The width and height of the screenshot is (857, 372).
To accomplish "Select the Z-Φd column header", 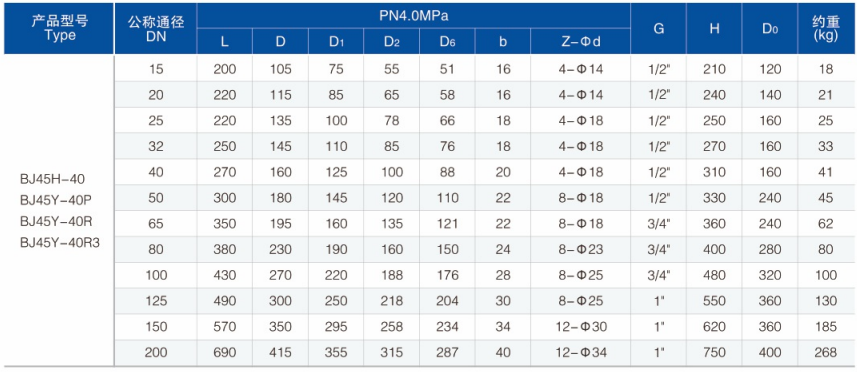I will (580, 42).
